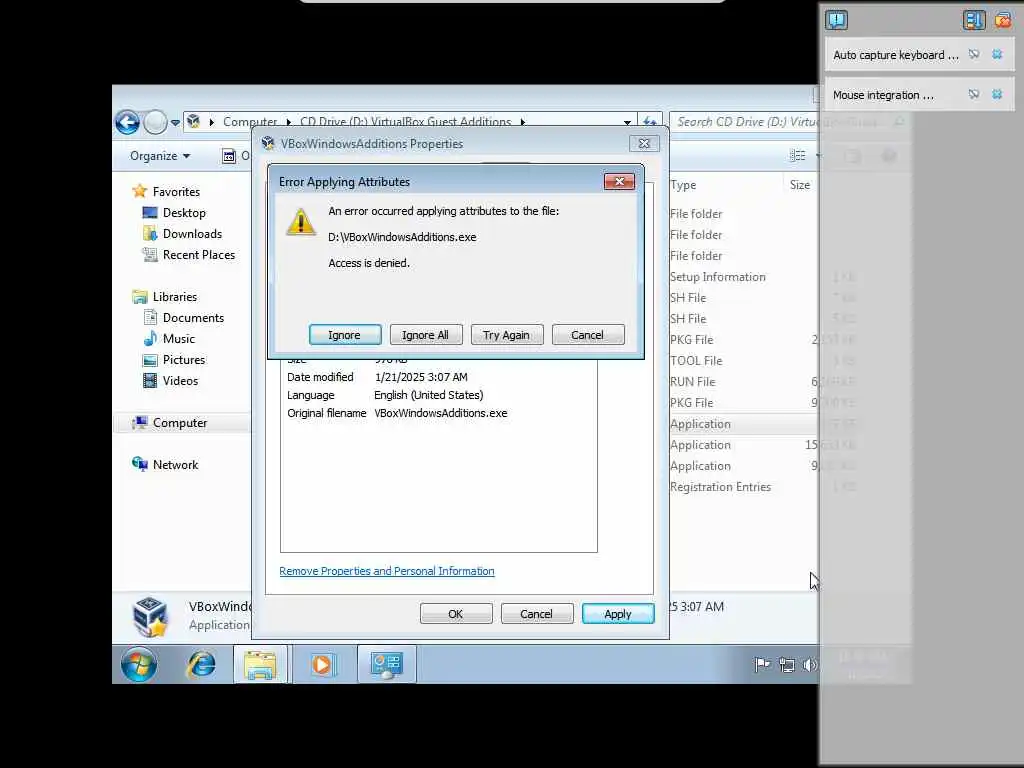1024x768 pixels.
Task: Click the Date modified value 1/21/2025 3:07 AM
Action: pos(421,377)
